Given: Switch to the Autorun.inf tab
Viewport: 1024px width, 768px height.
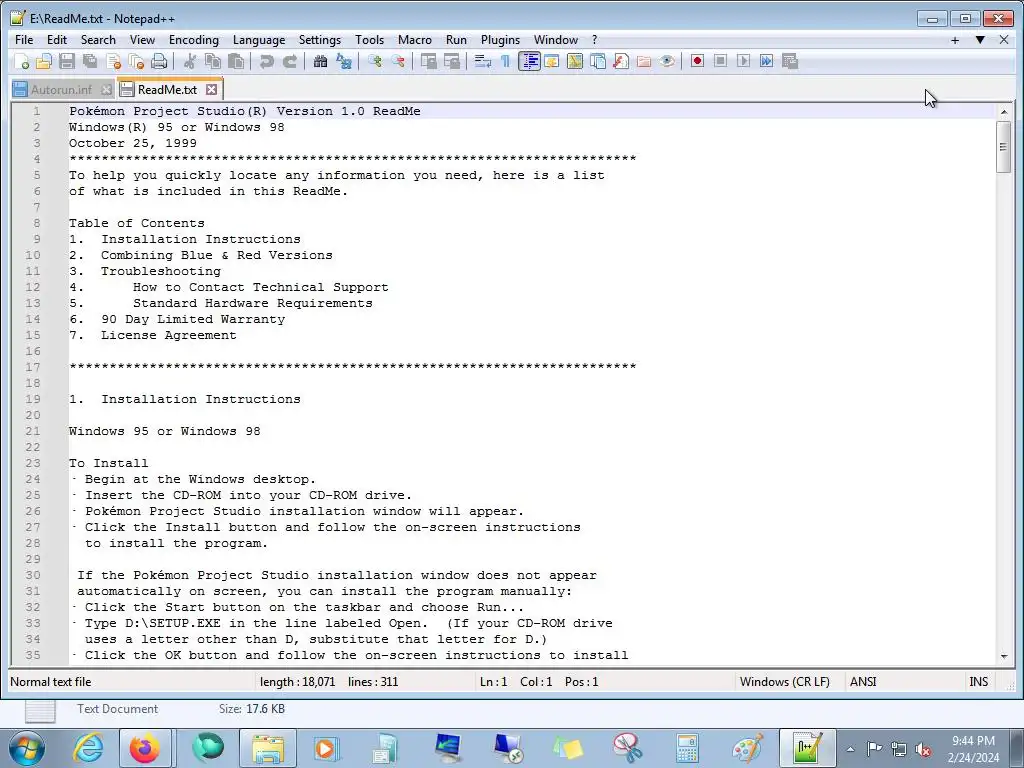Looking at the screenshot, I should click(61, 89).
